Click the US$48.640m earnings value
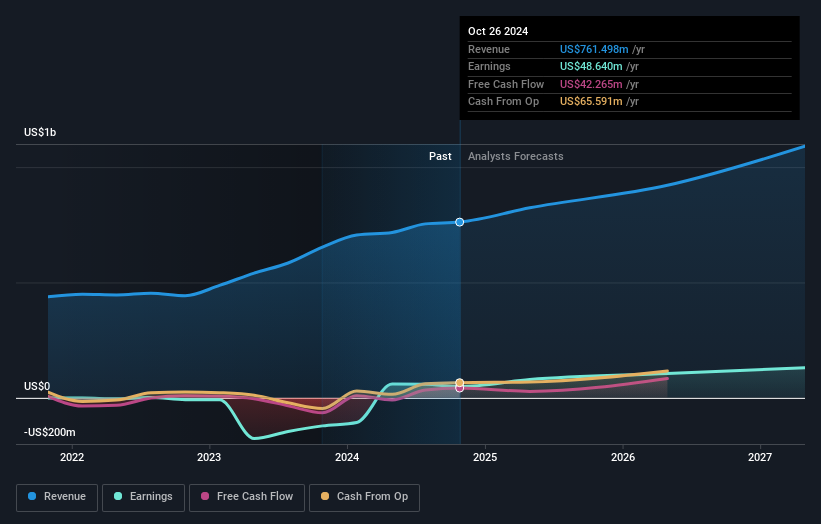The height and width of the screenshot is (524, 821). coord(591,66)
